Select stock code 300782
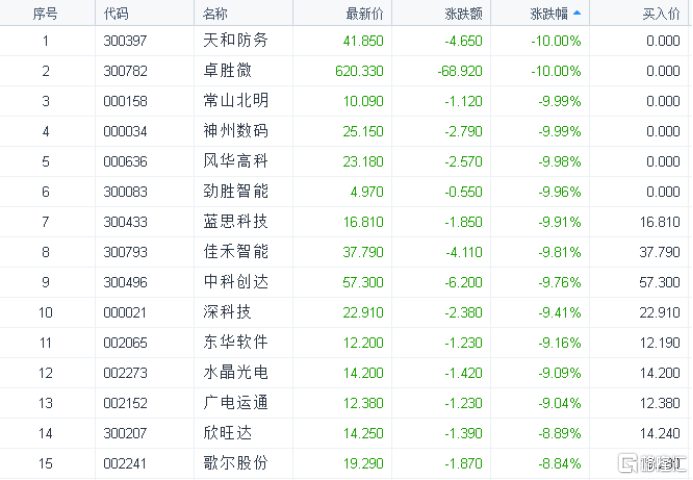The image size is (693, 480). tap(125, 71)
